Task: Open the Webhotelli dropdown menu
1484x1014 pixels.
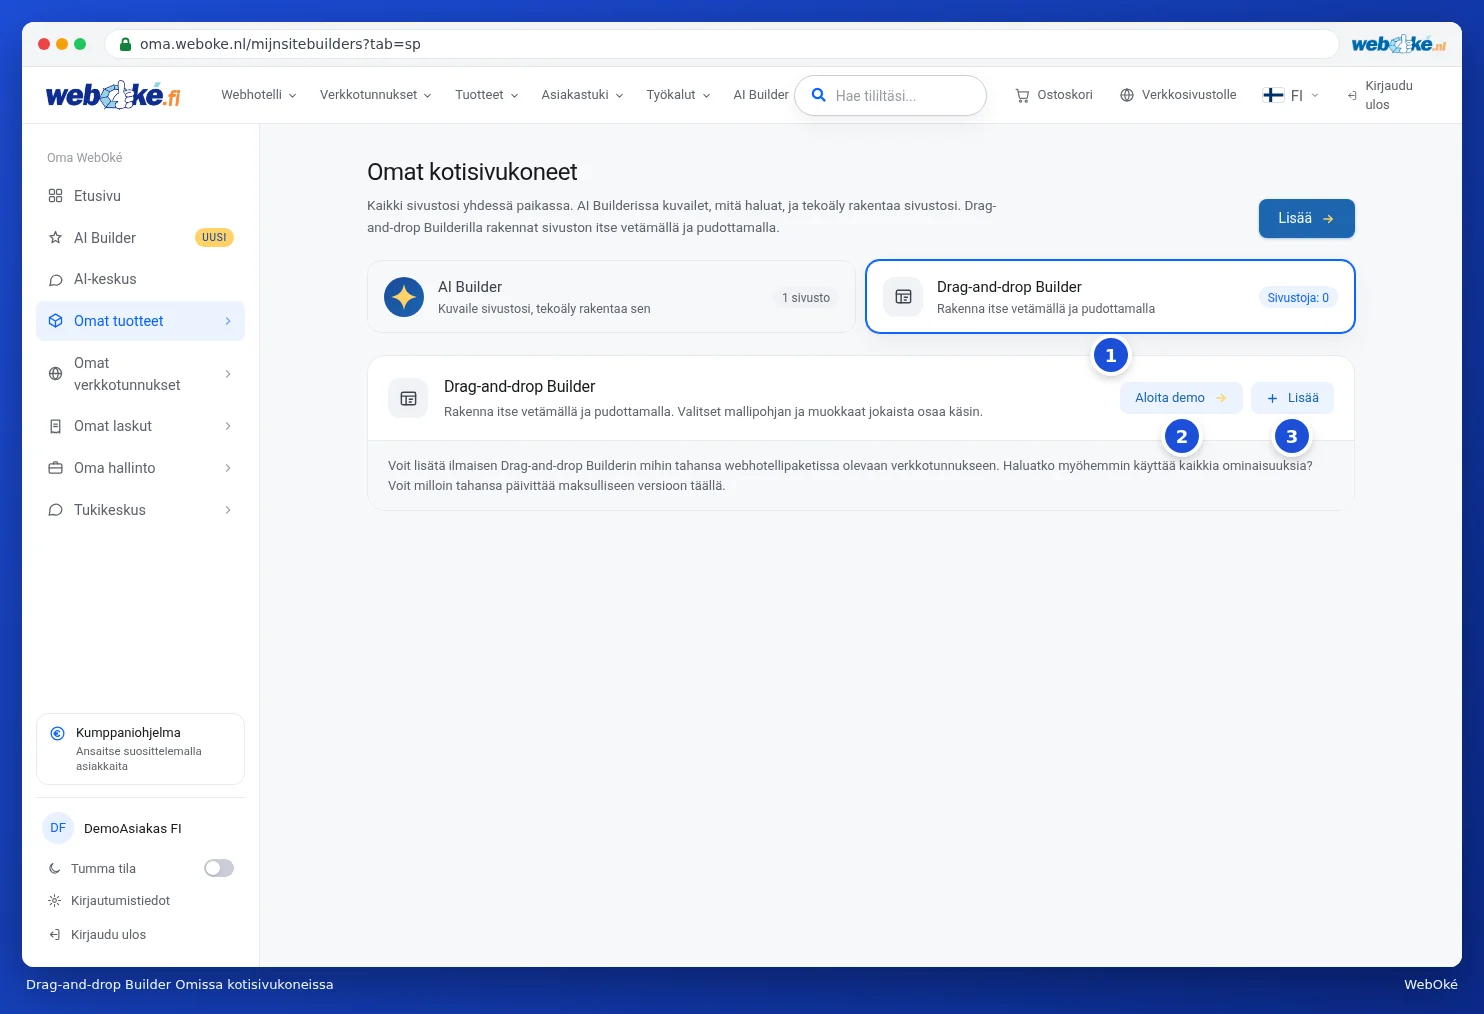Action: pyautogui.click(x=259, y=95)
